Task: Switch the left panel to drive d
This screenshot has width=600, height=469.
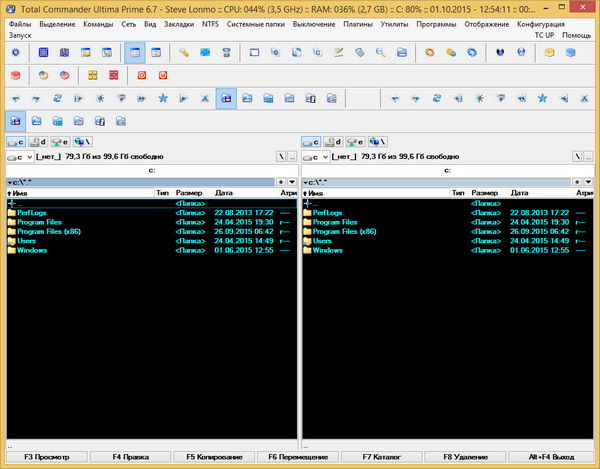Action: [37, 143]
